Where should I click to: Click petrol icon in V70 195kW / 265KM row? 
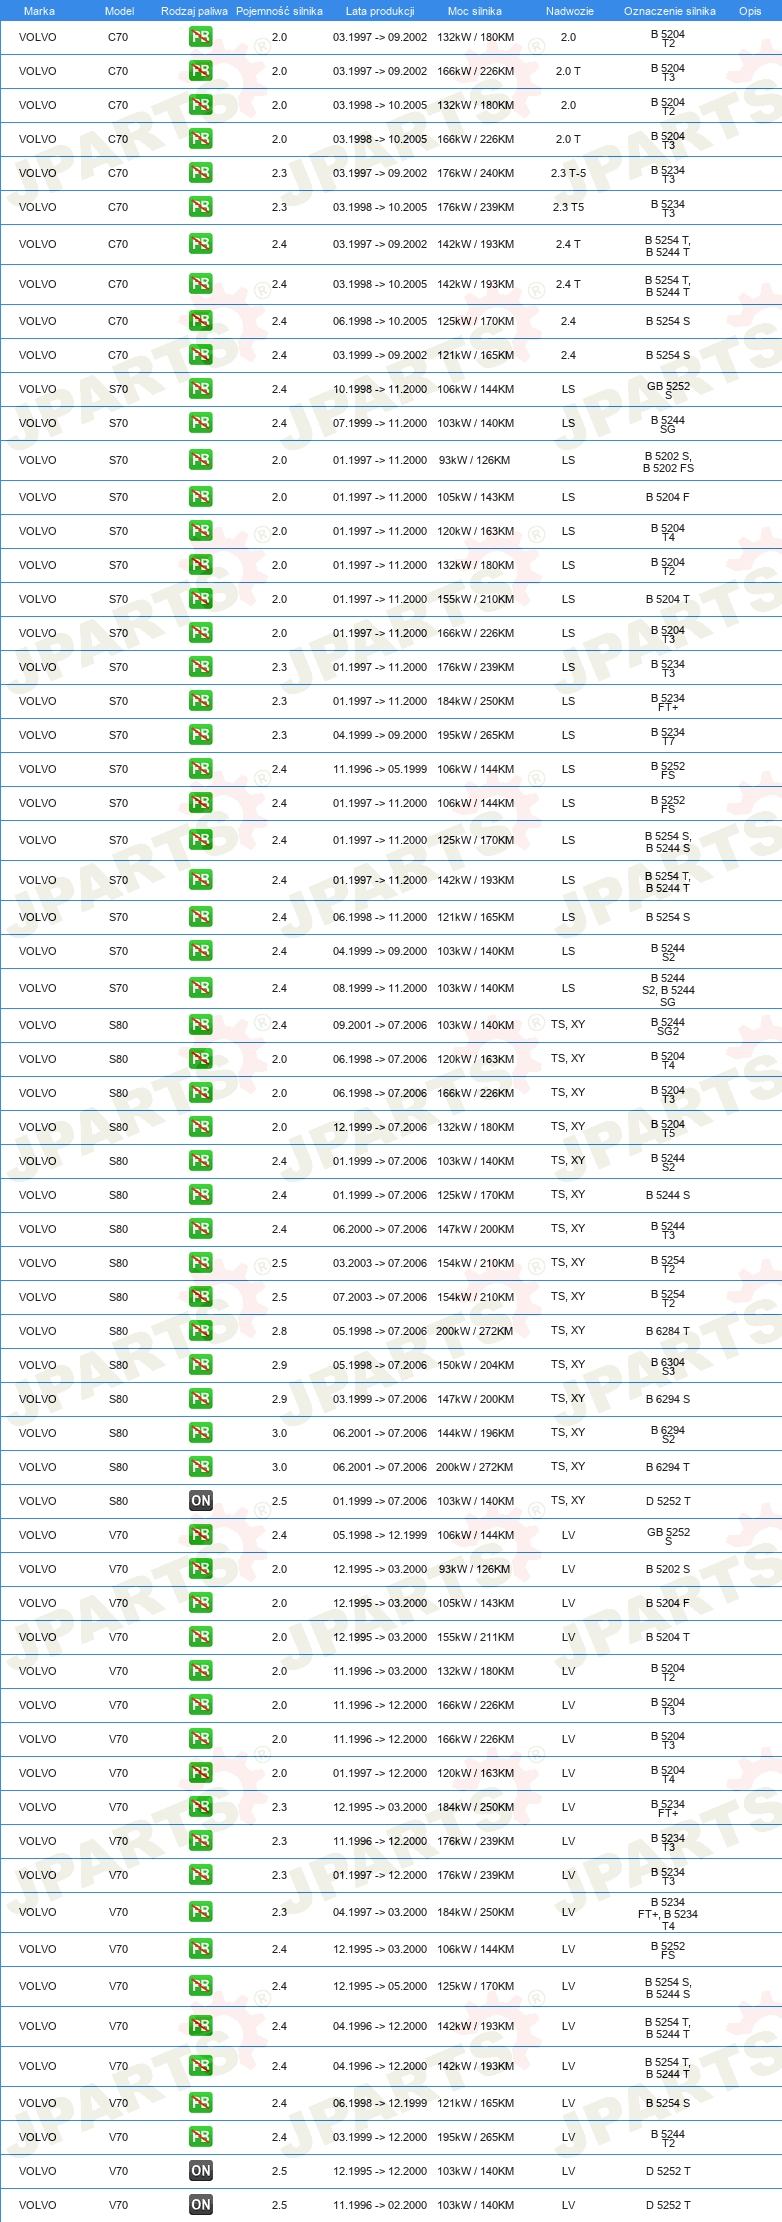pos(200,2137)
